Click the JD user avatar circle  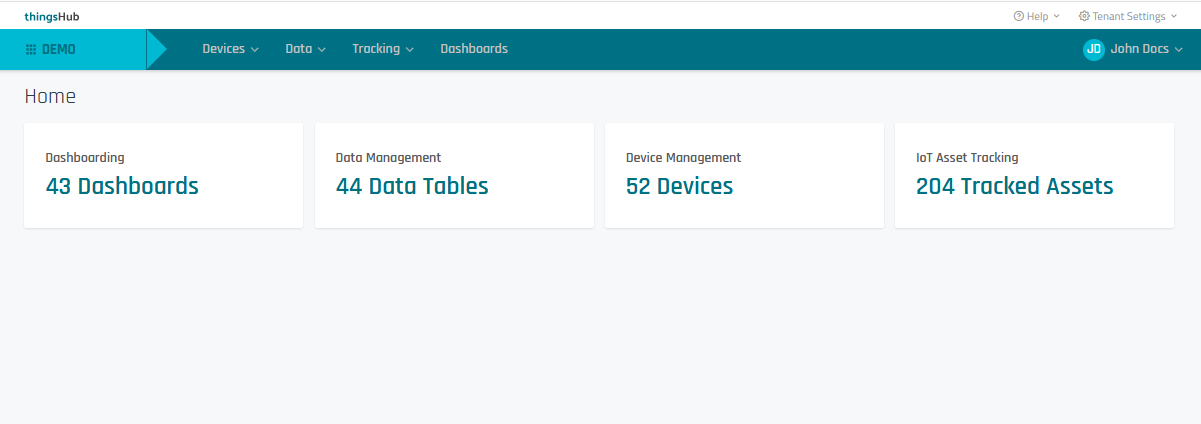(x=1093, y=49)
